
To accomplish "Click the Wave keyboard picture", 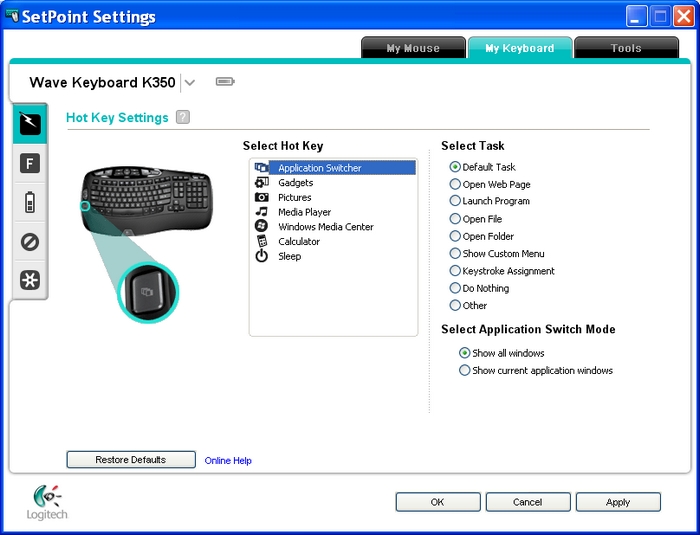I will click(x=147, y=200).
